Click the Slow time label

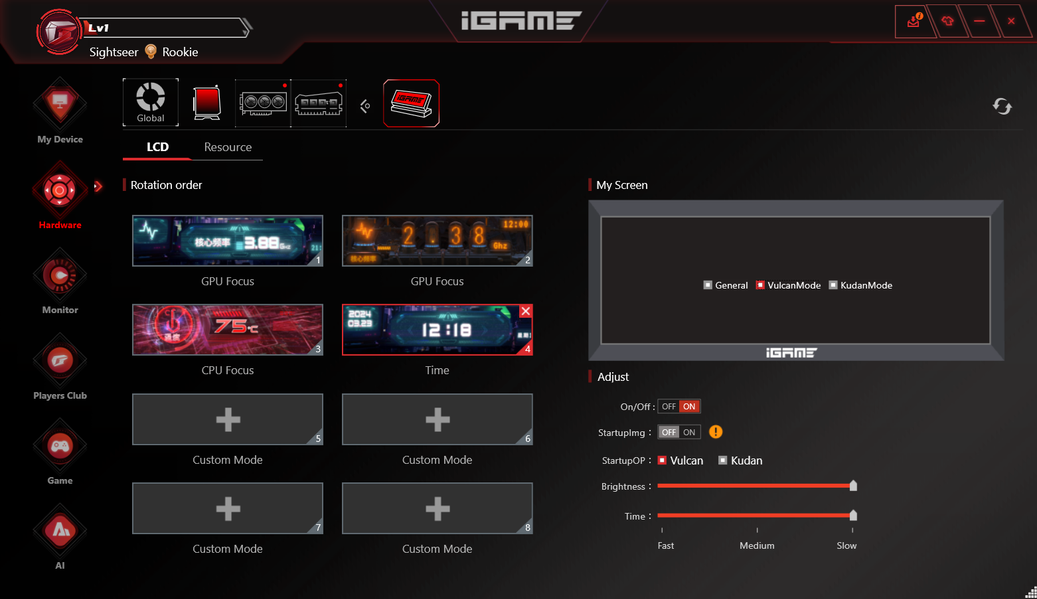pos(847,545)
